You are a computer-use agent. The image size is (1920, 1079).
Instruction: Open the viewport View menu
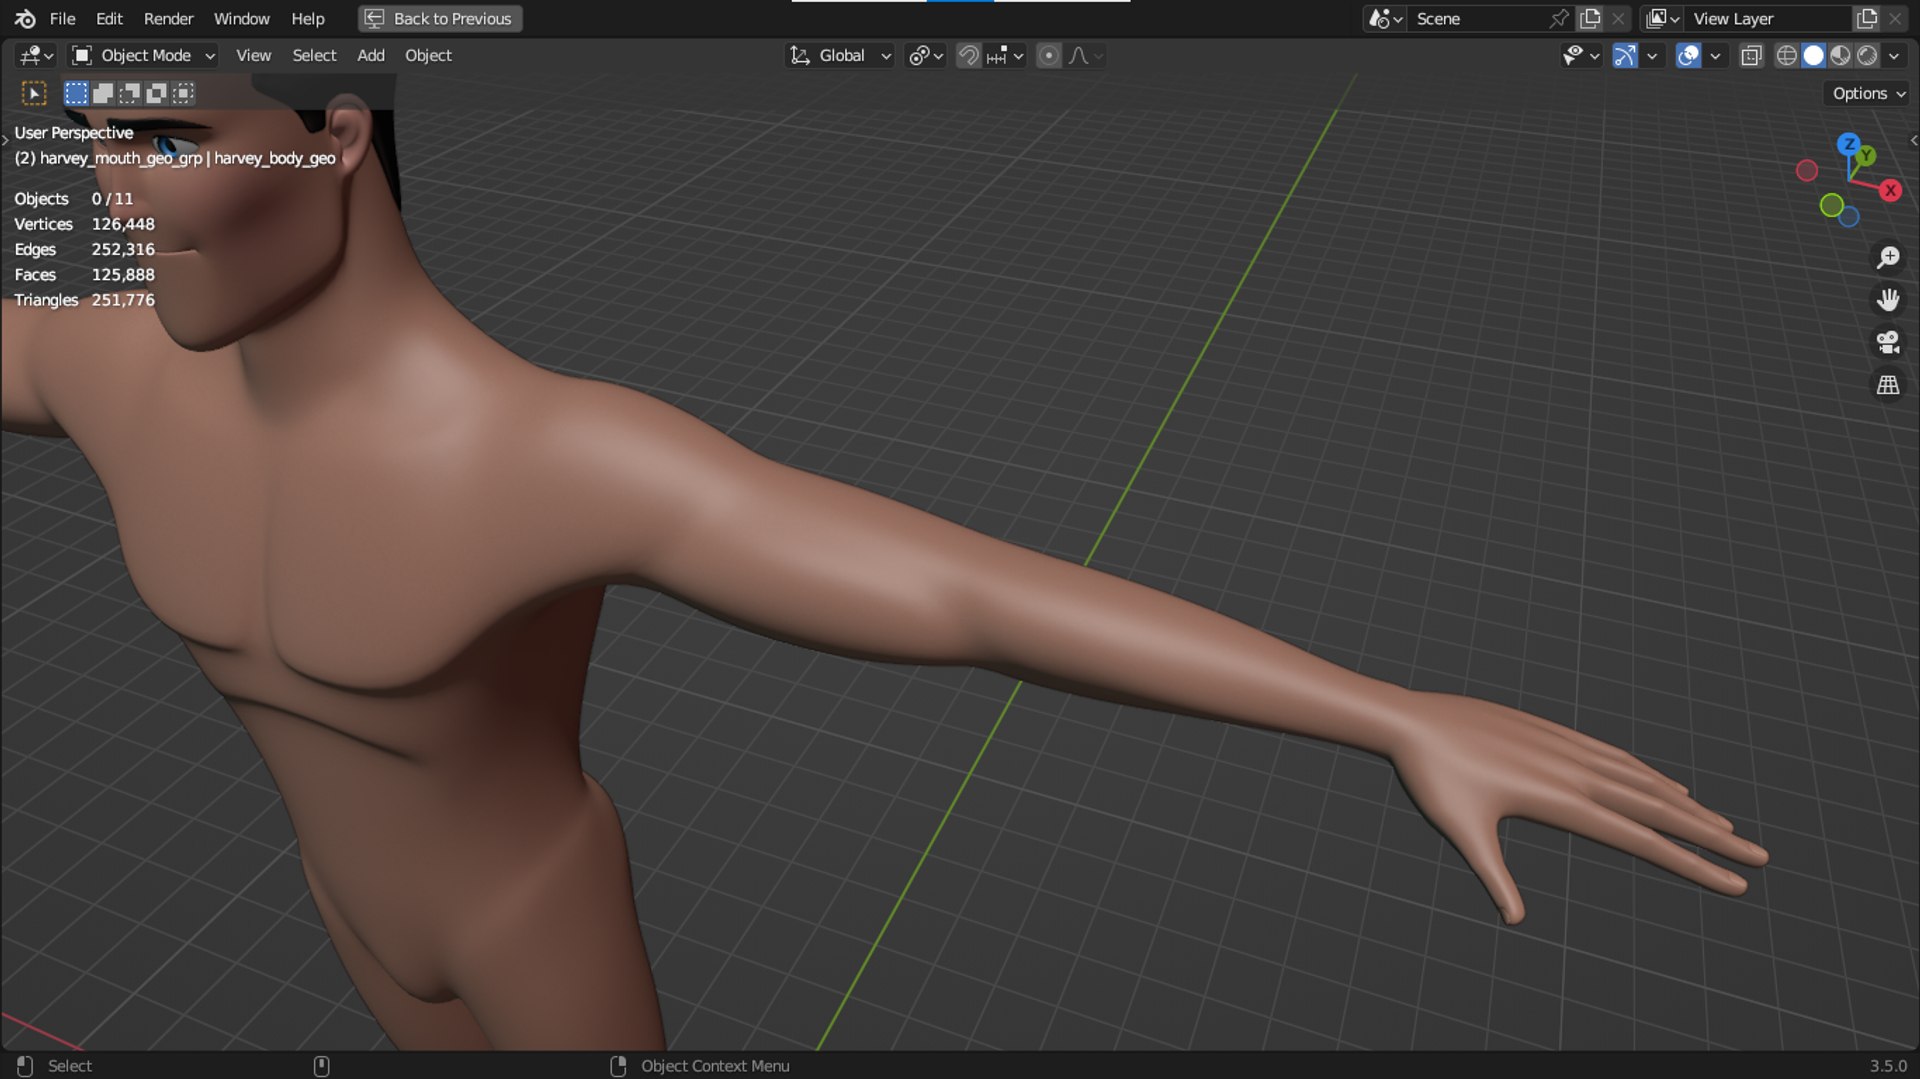click(253, 56)
